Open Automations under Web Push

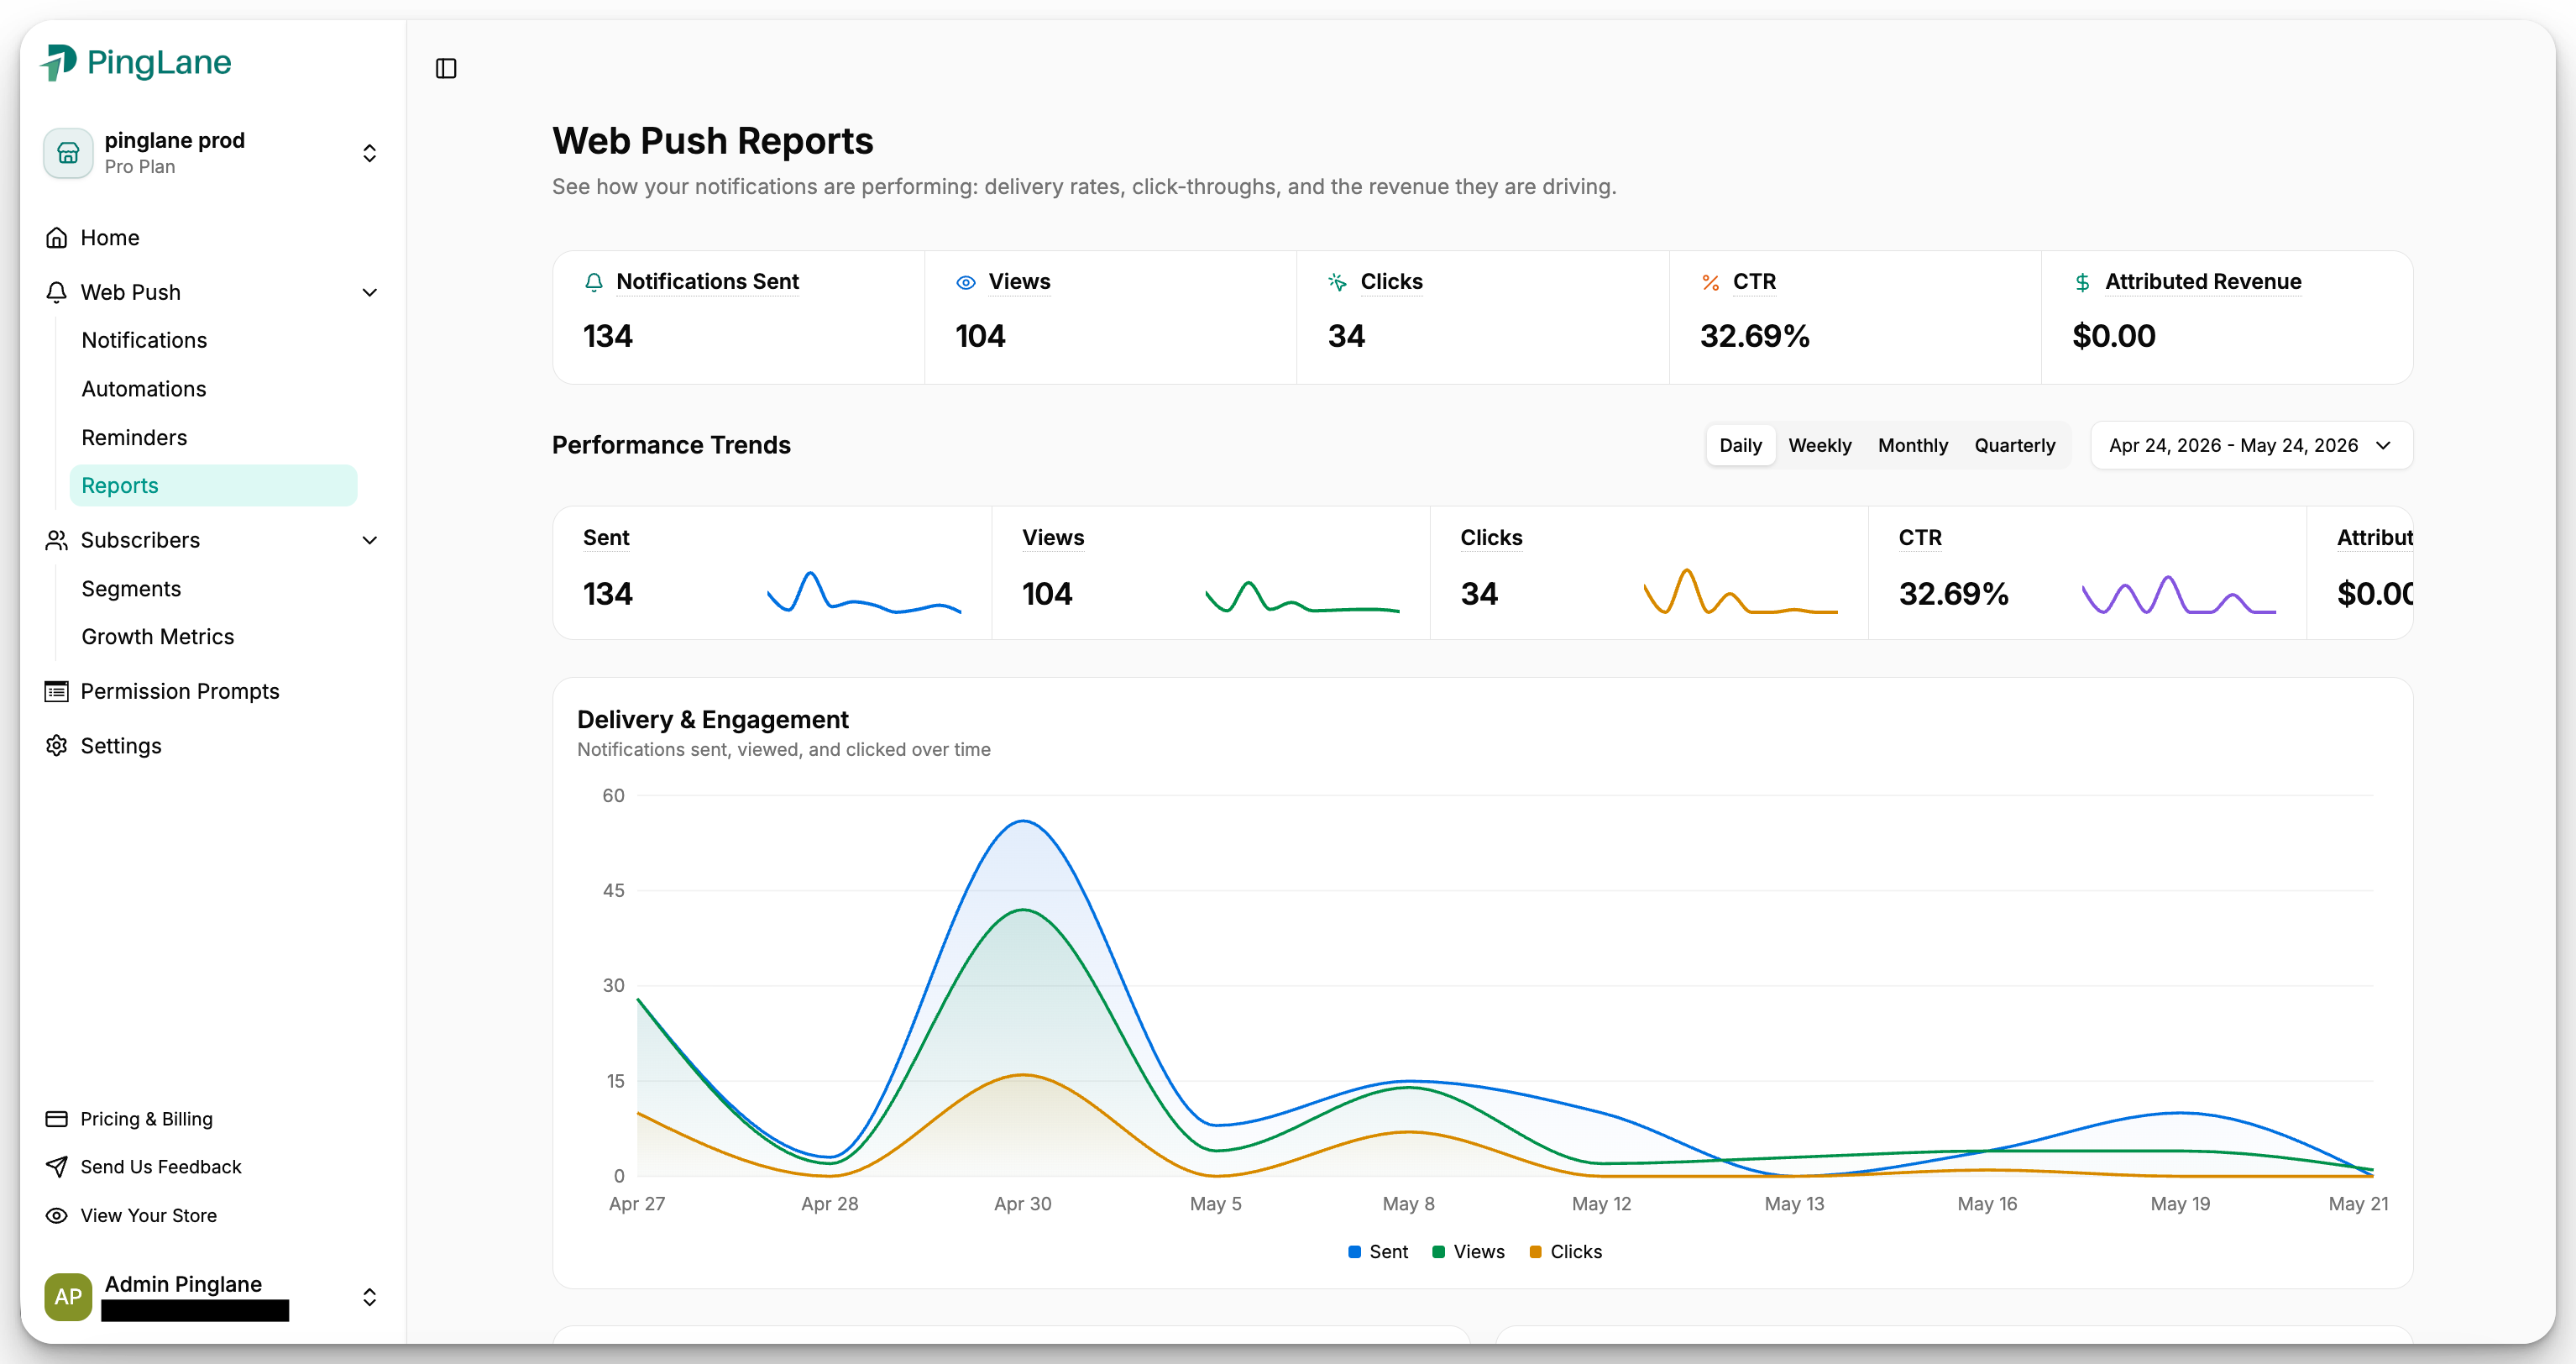point(213,389)
